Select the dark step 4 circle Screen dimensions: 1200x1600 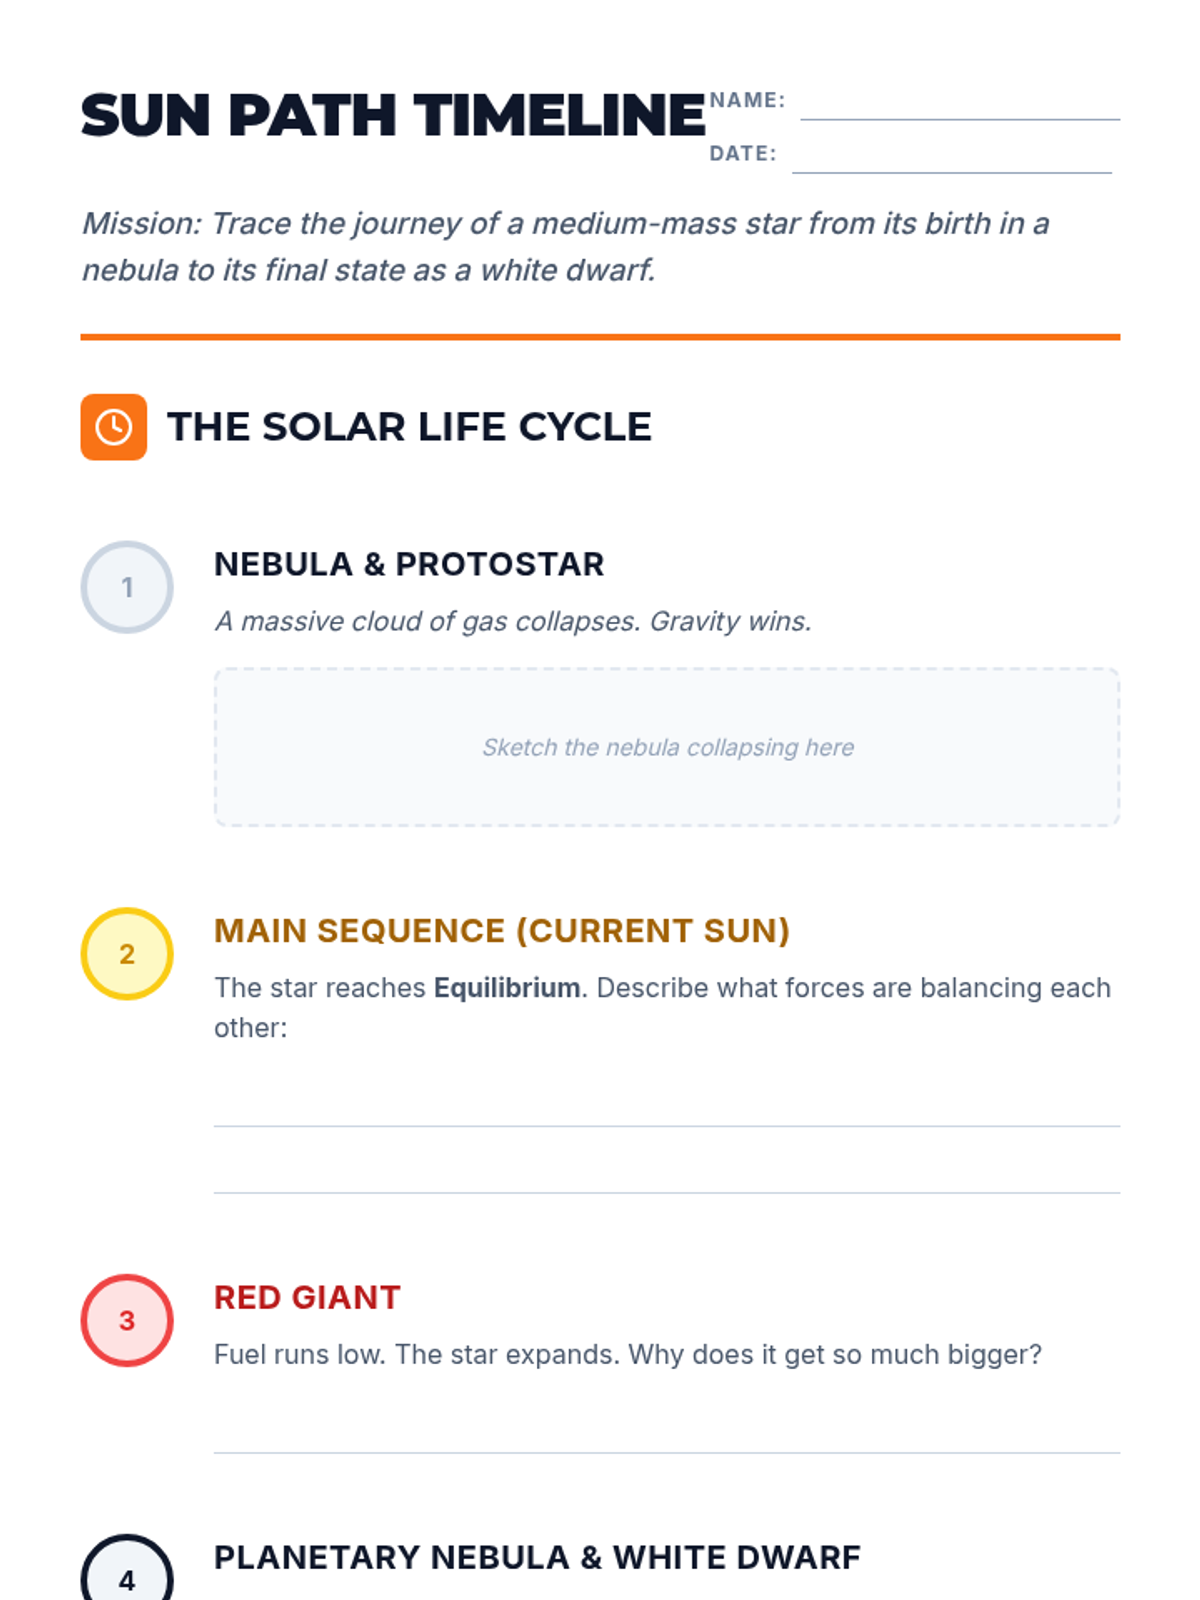click(x=127, y=1568)
